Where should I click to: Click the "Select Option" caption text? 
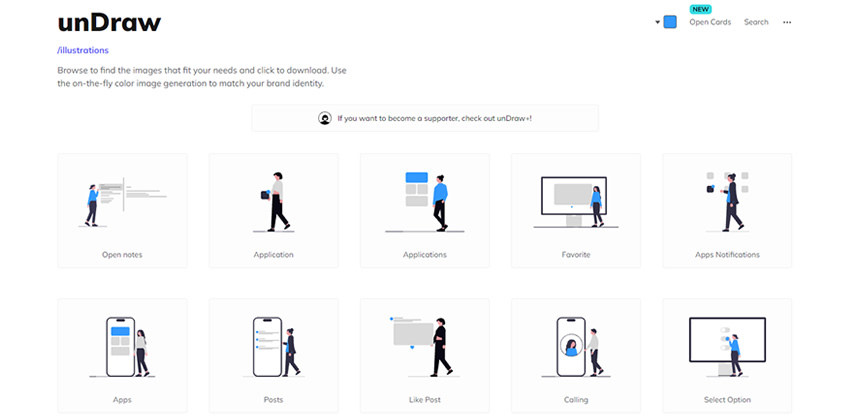(727, 400)
